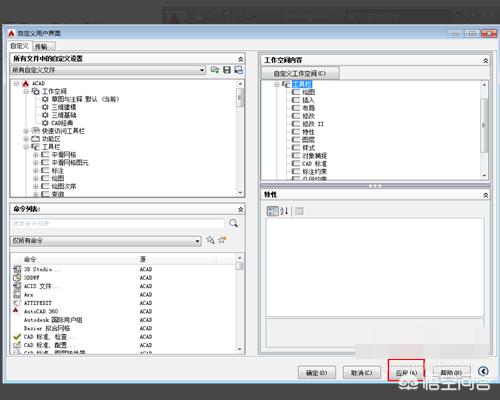500x400 pixels.
Task: Collapse the 命令列表 panel chevron
Action: (x=241, y=210)
